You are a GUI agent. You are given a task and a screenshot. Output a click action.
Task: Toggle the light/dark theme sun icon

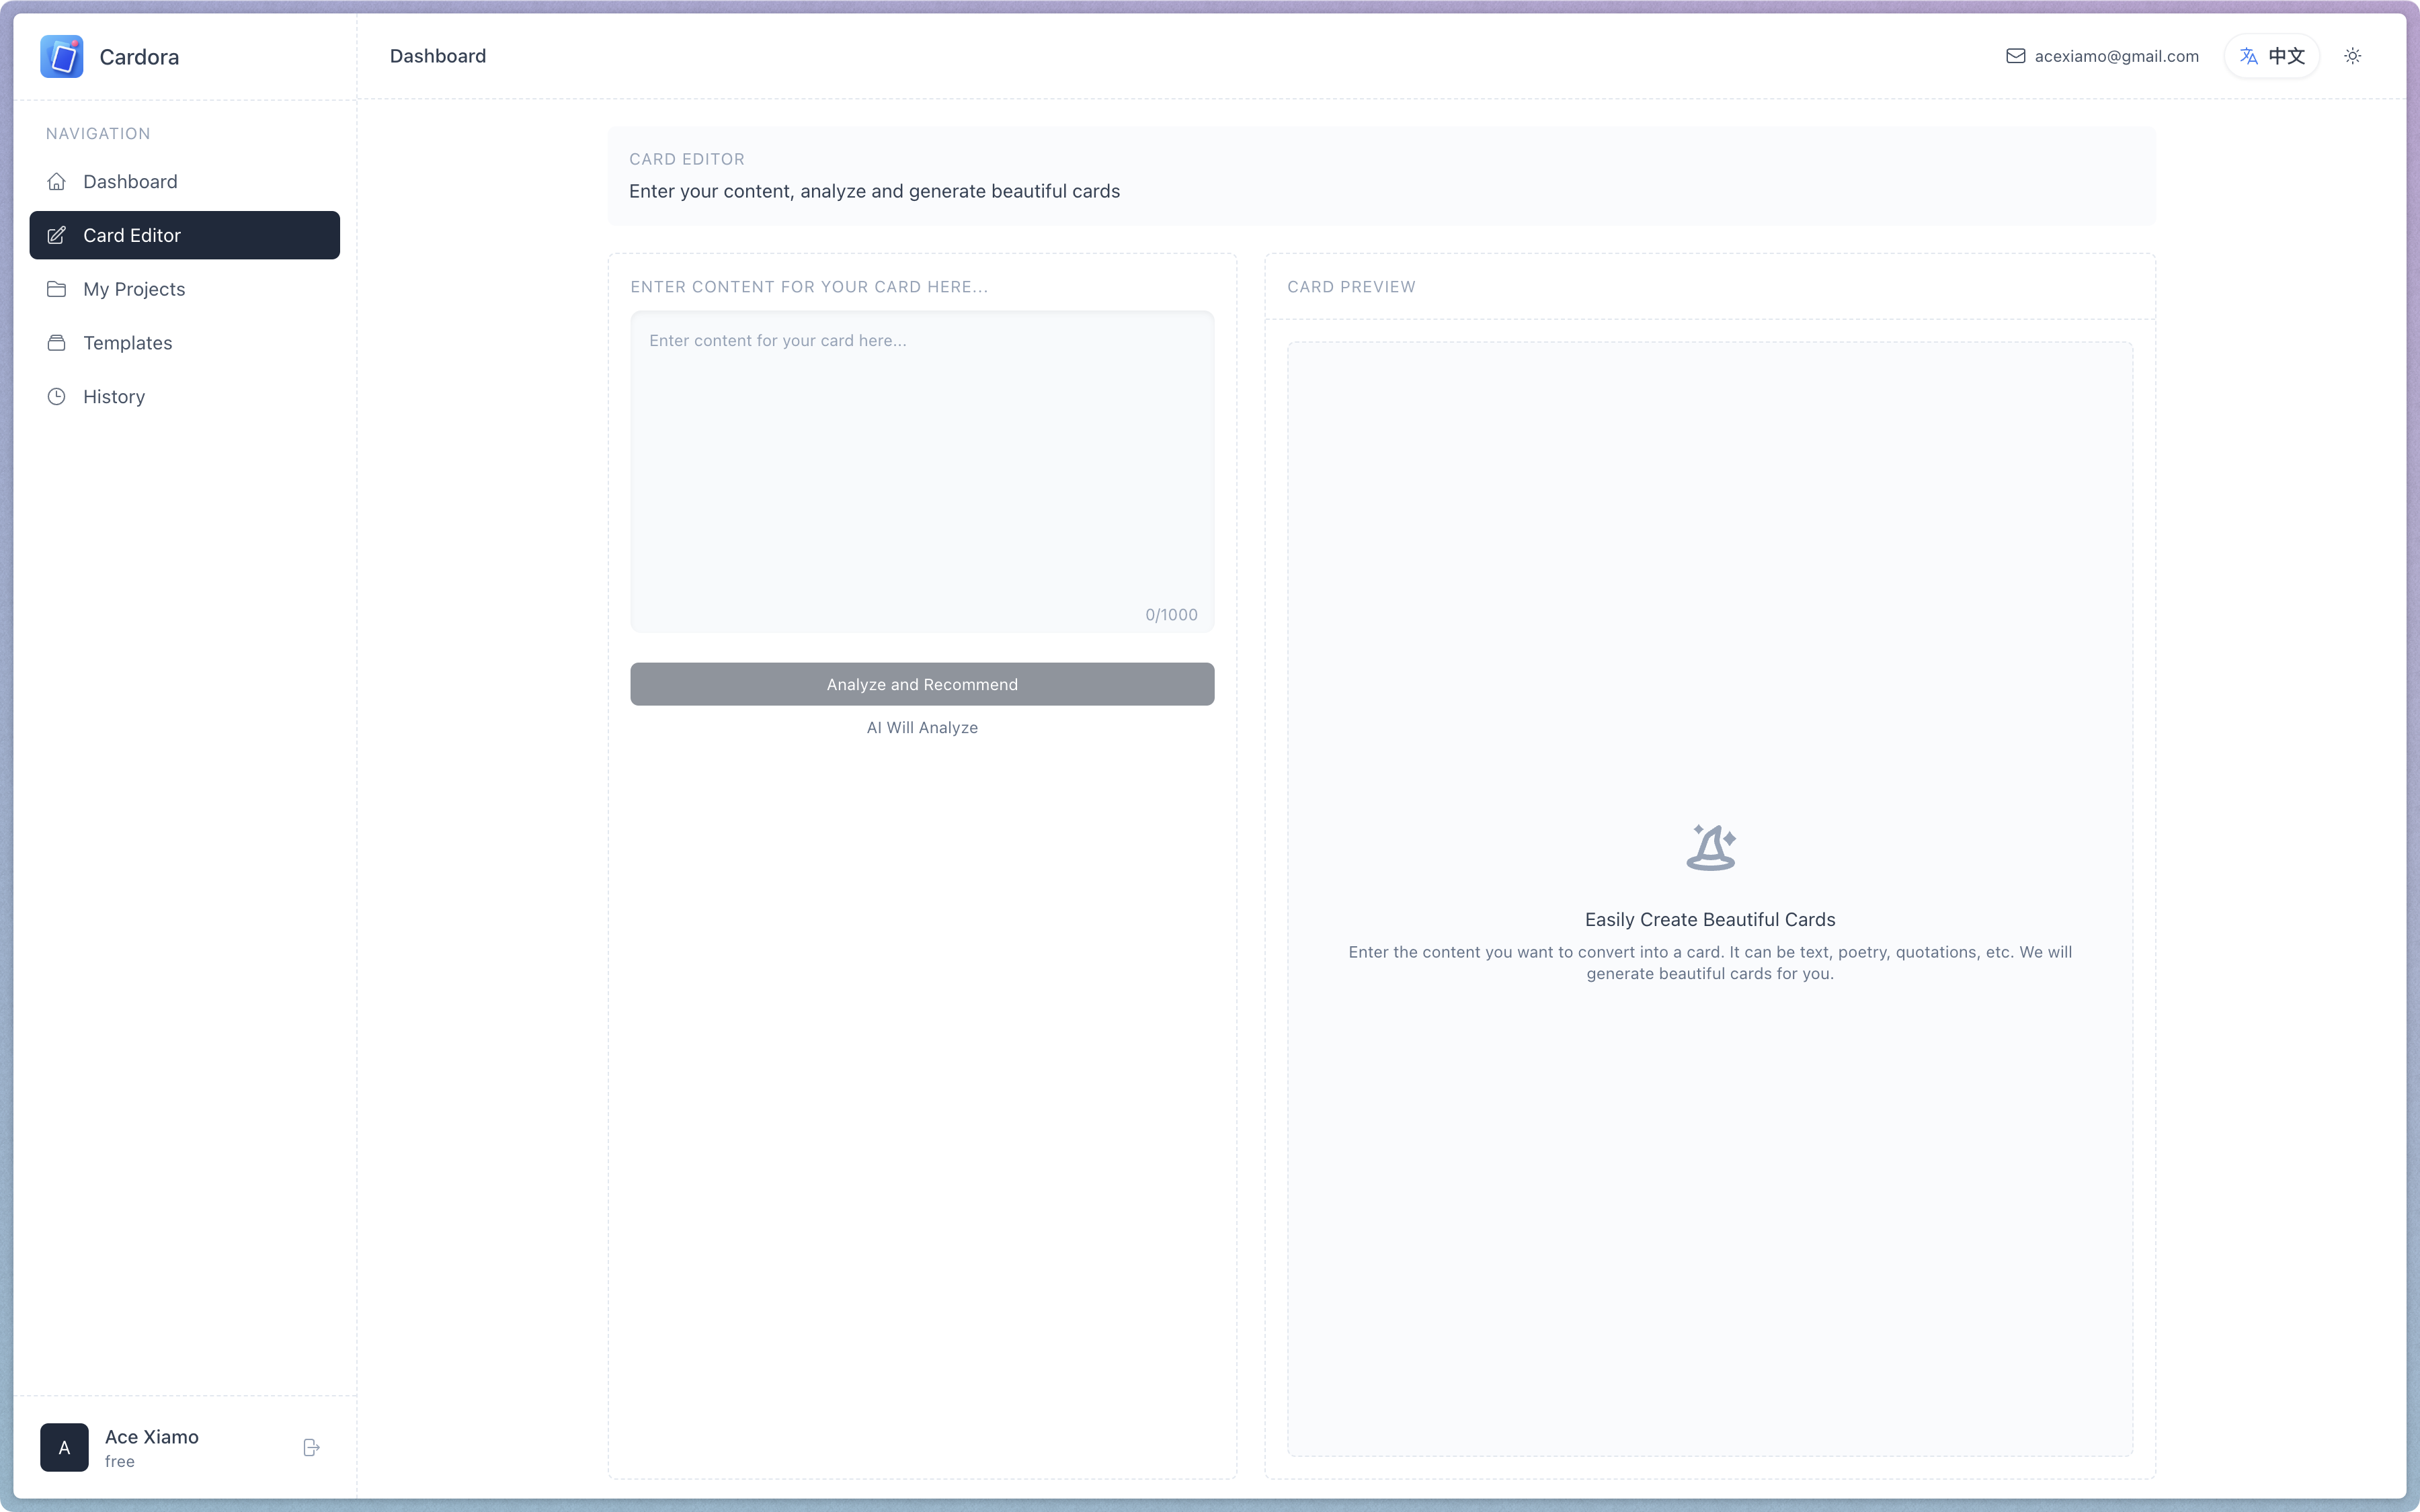coord(2352,56)
